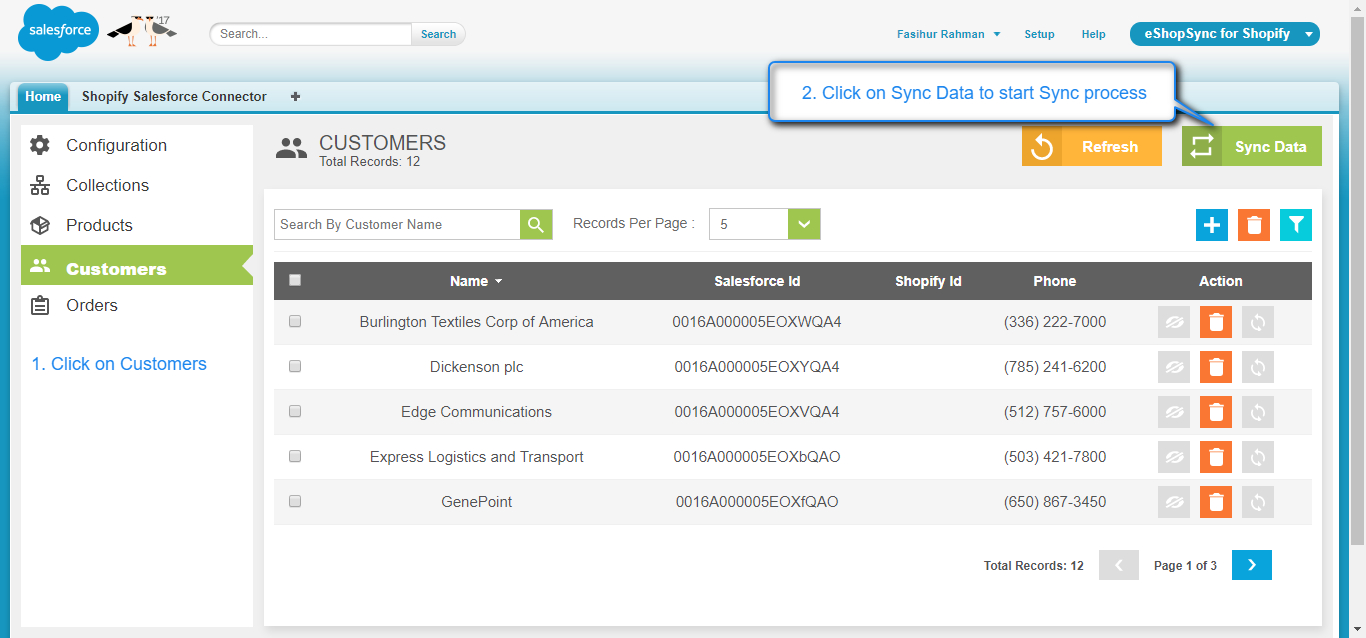Switch to the Home tab

tap(43, 97)
